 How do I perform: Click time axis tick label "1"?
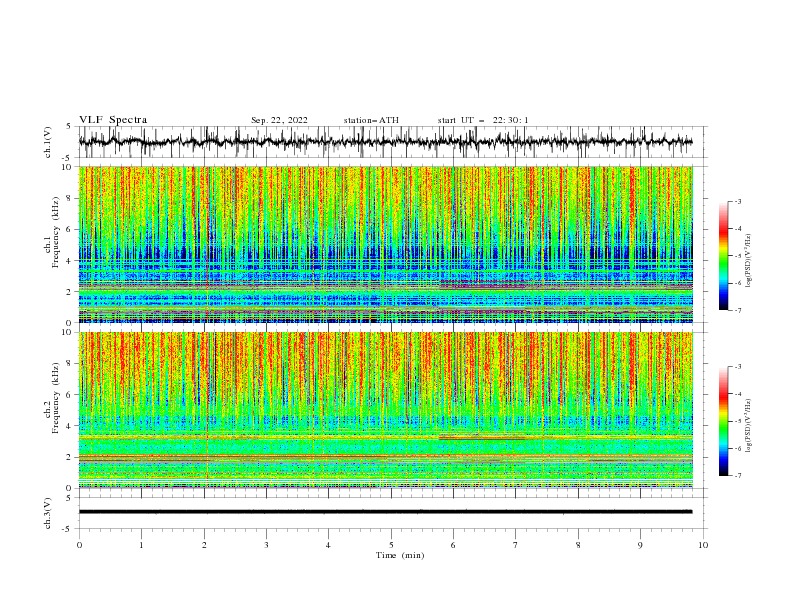click(141, 545)
